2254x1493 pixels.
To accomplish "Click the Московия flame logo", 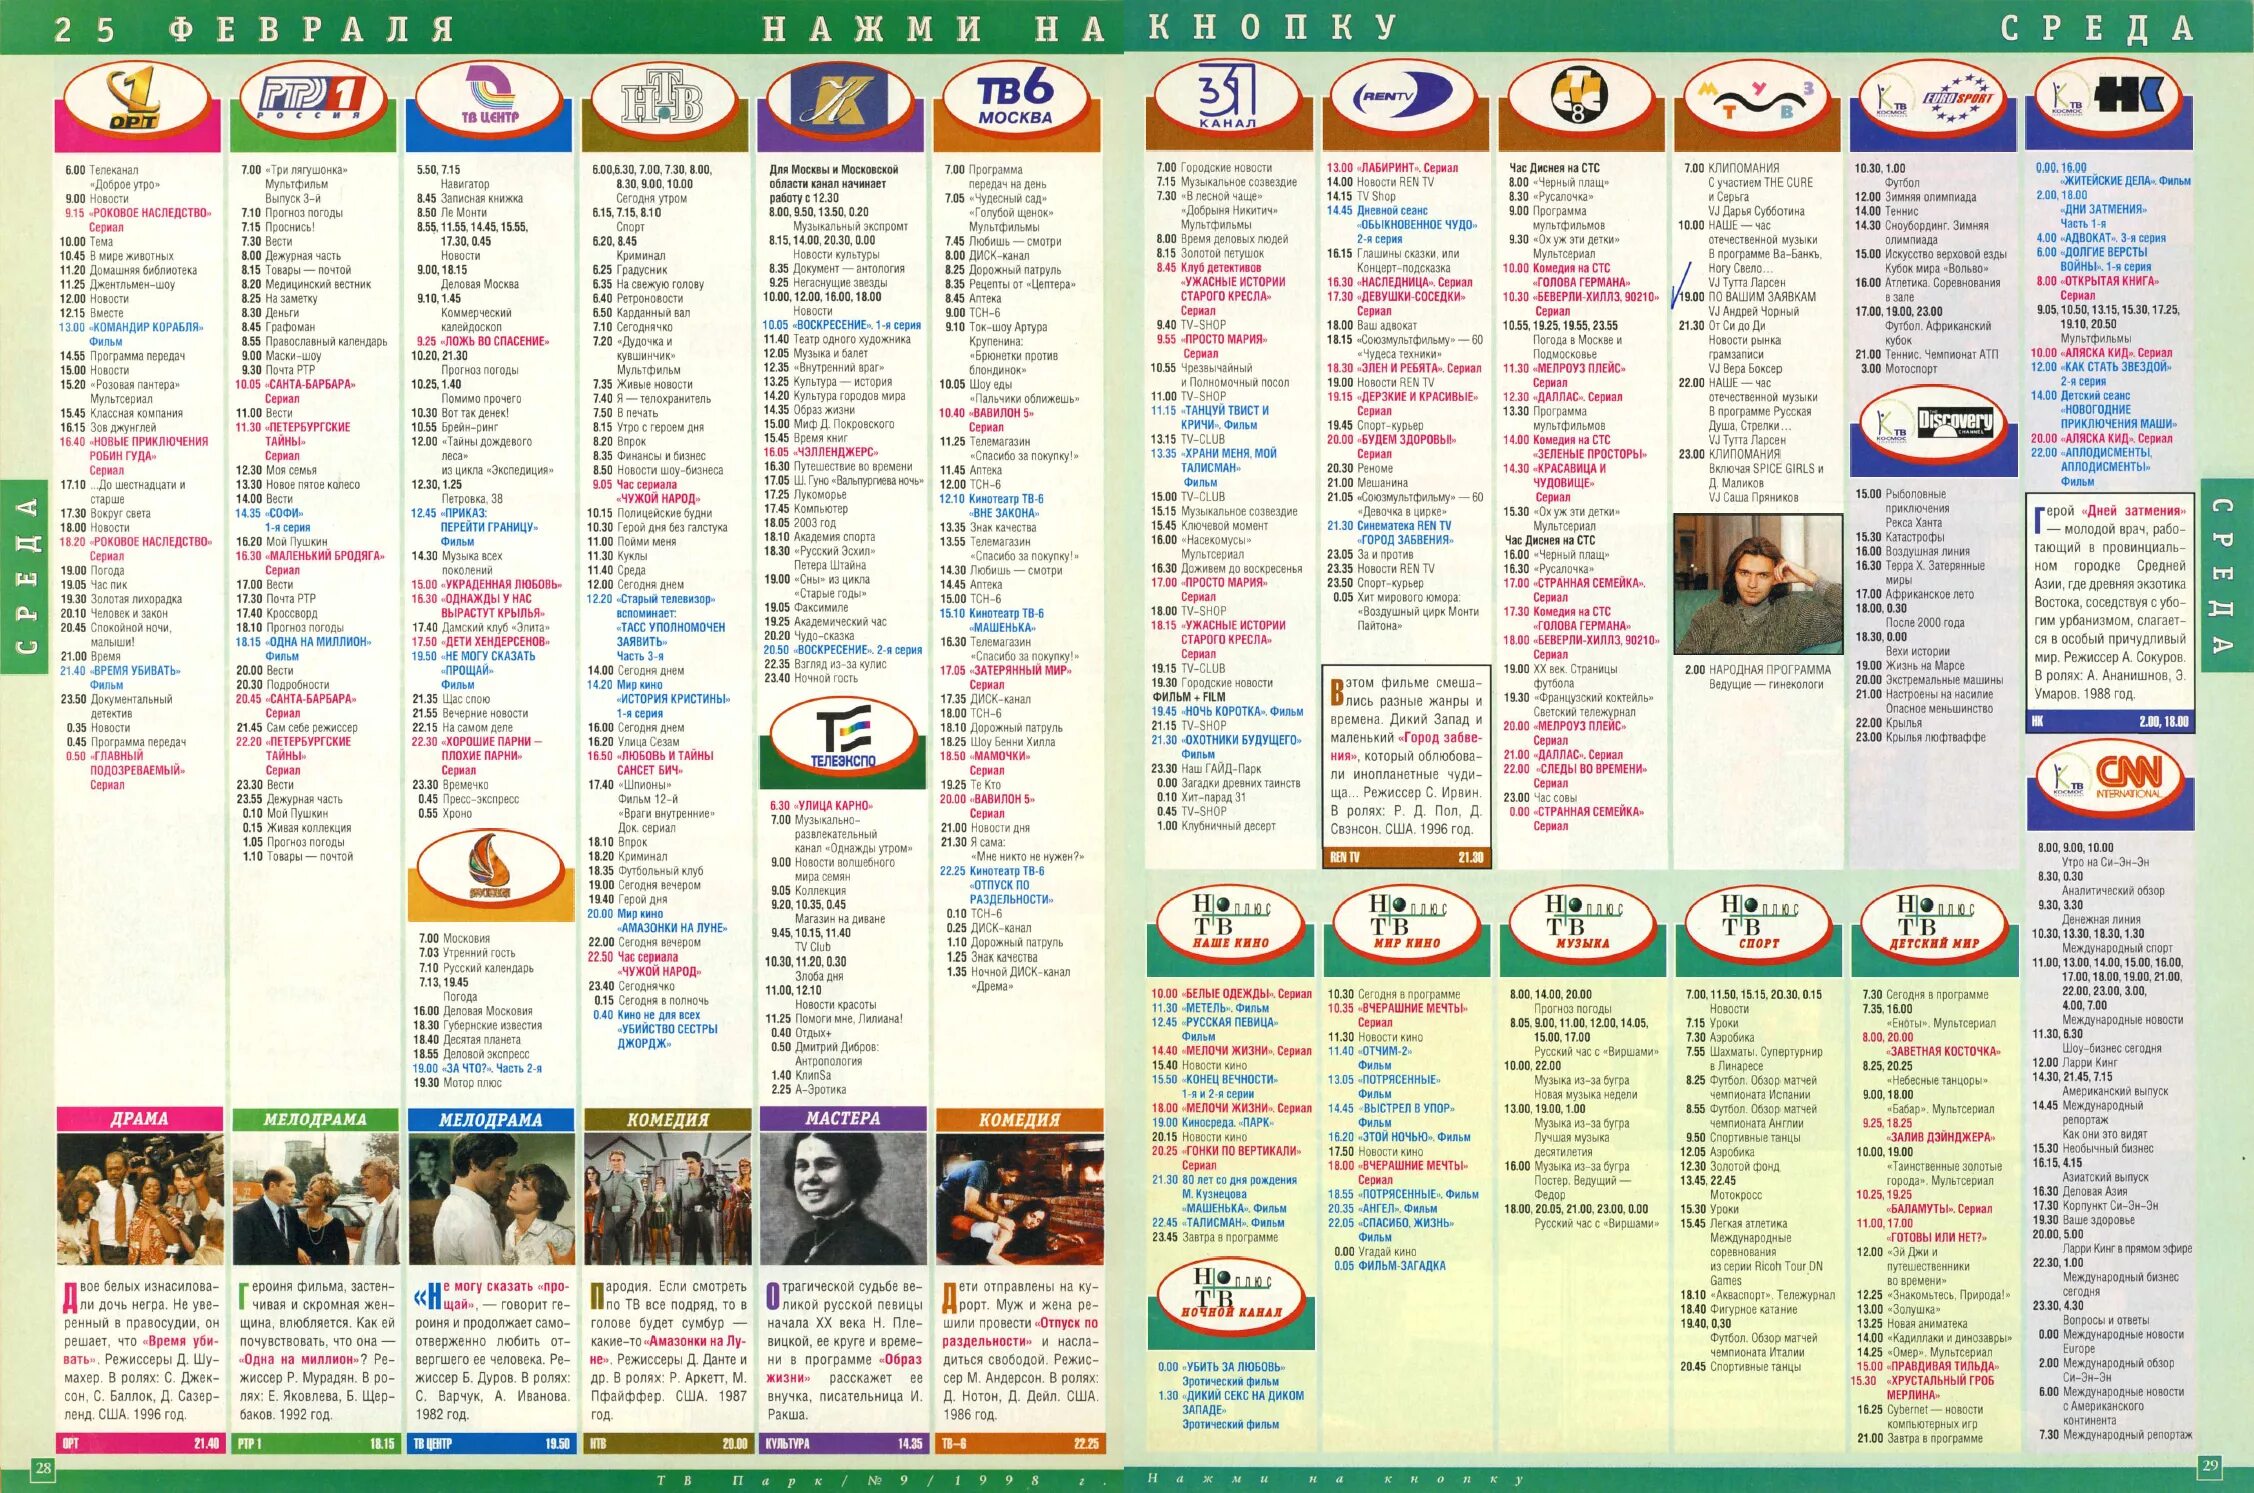I will click(490, 868).
